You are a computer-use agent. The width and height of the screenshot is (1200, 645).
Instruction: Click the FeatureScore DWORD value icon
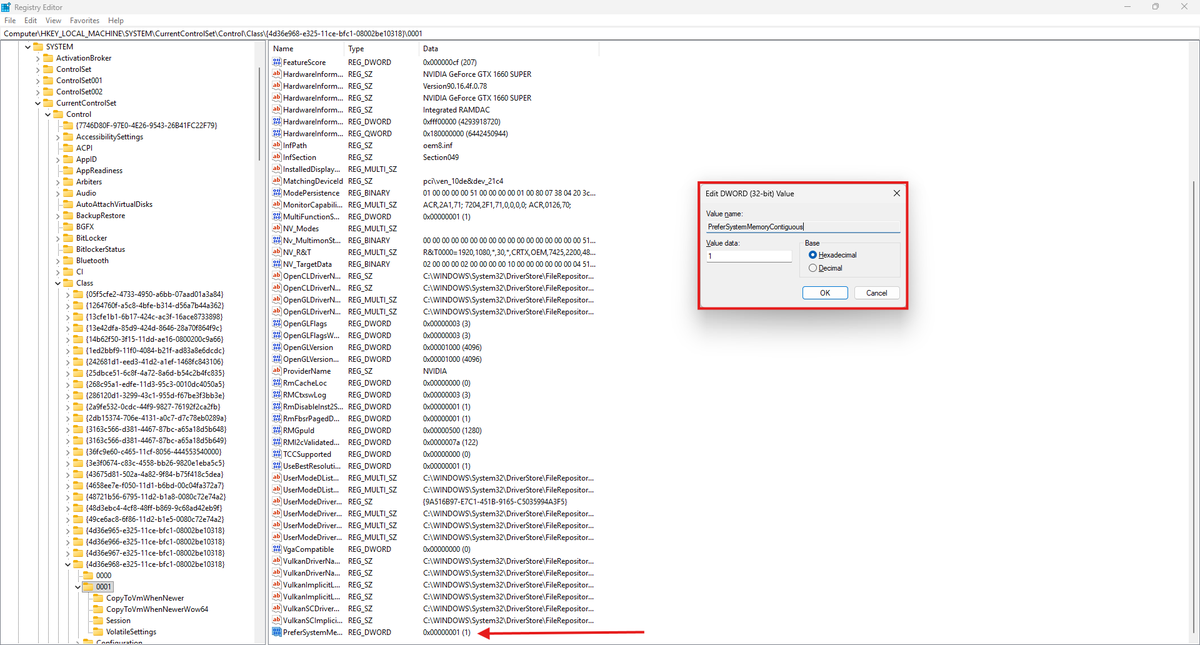coord(277,62)
